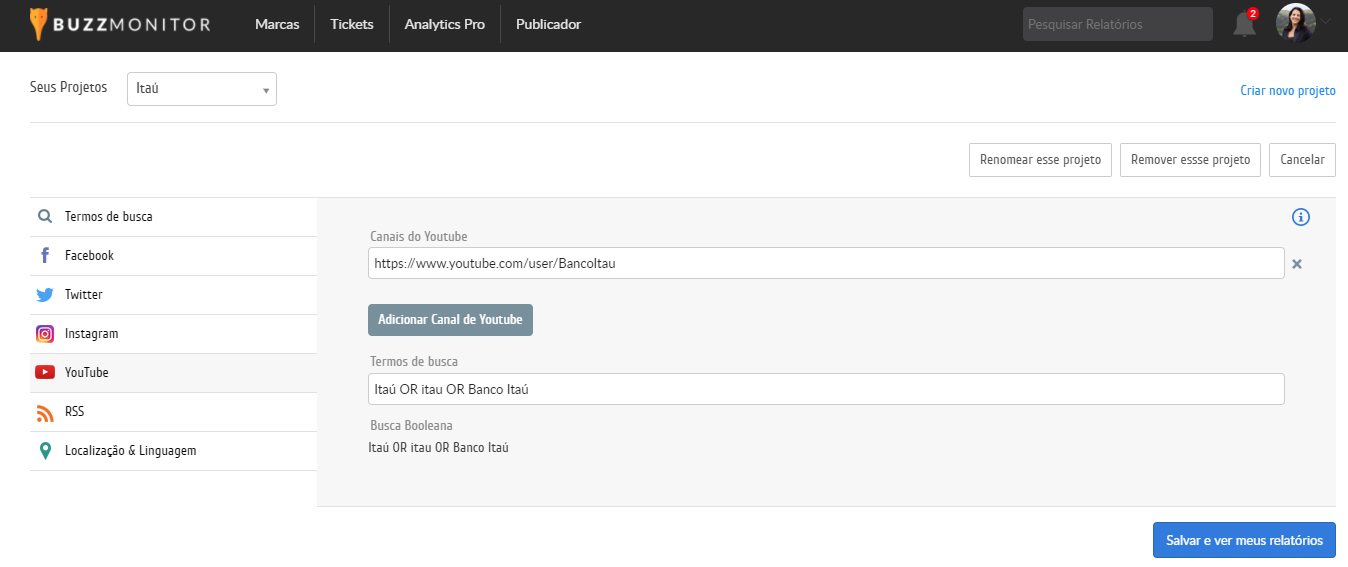Open the Twitter settings section

pos(83,295)
